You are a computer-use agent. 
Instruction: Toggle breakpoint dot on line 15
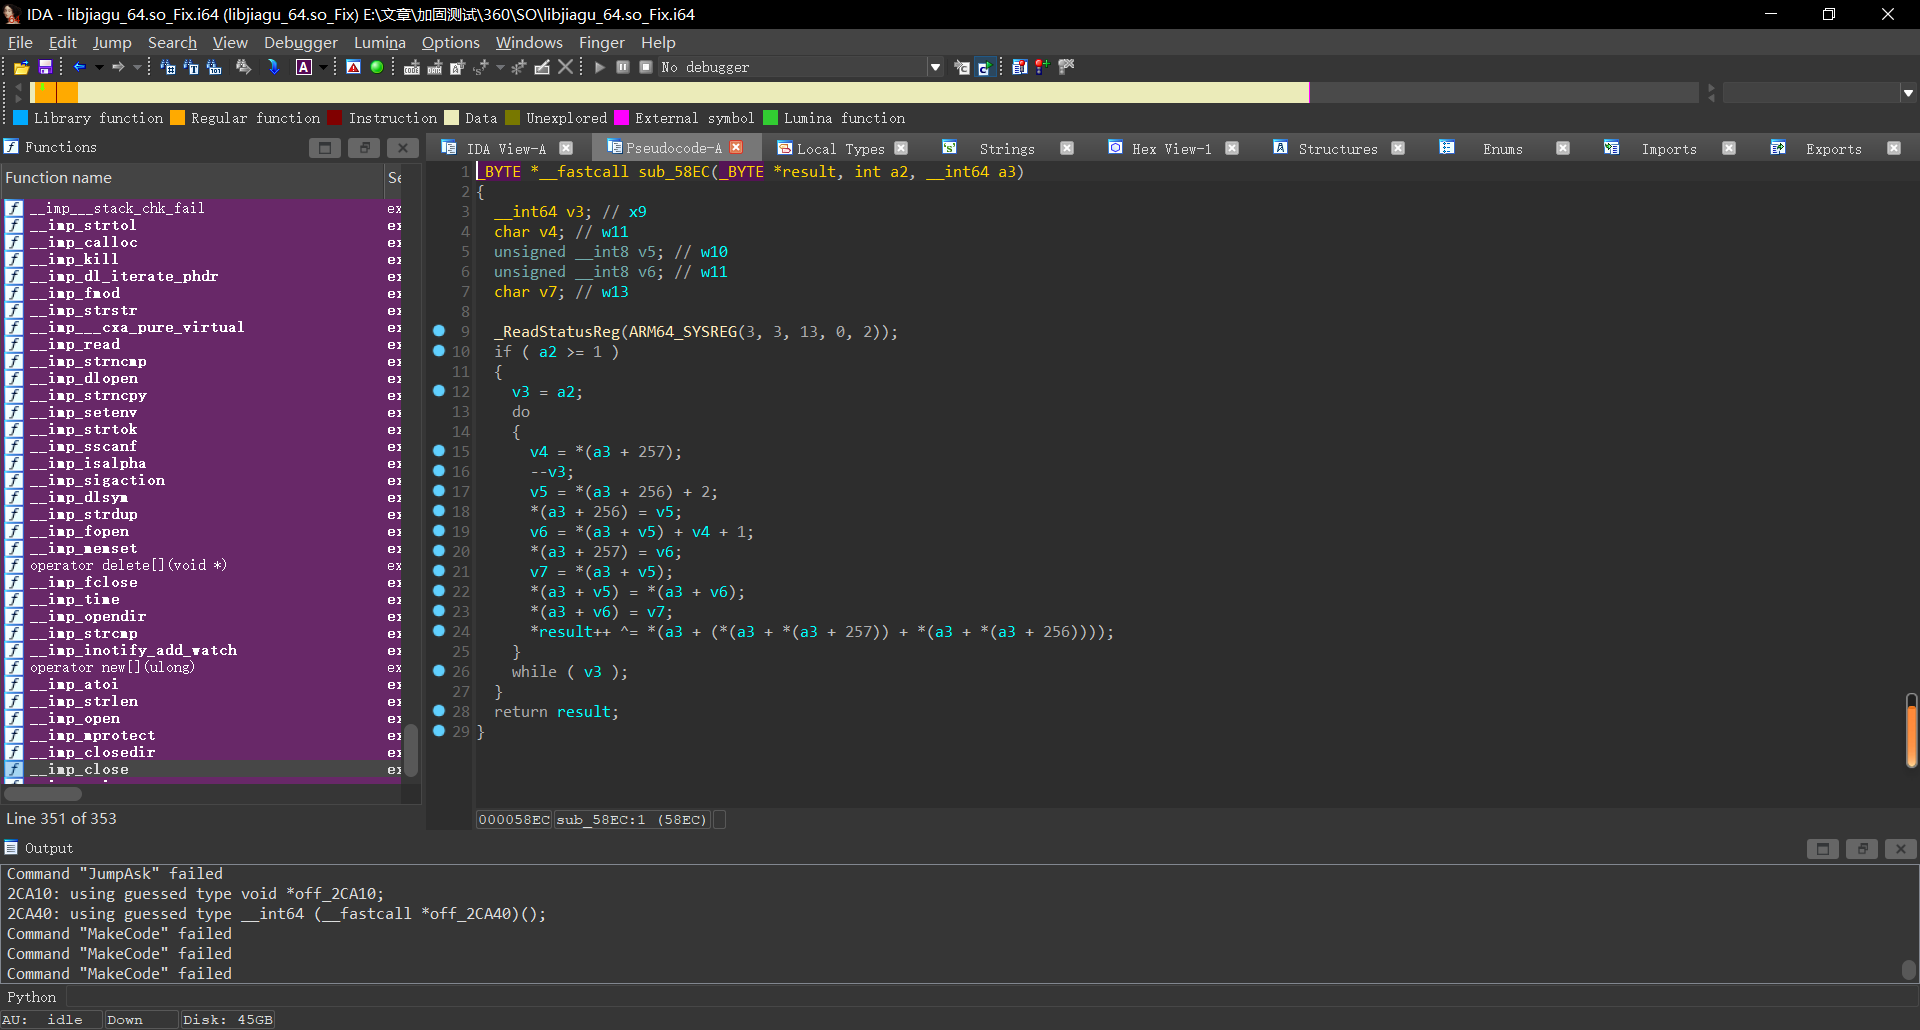439,451
